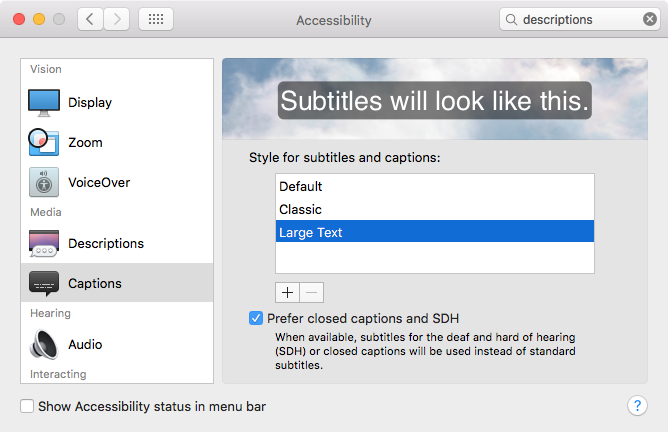668x432 pixels.
Task: Select the Default caption style
Action: click(x=435, y=186)
